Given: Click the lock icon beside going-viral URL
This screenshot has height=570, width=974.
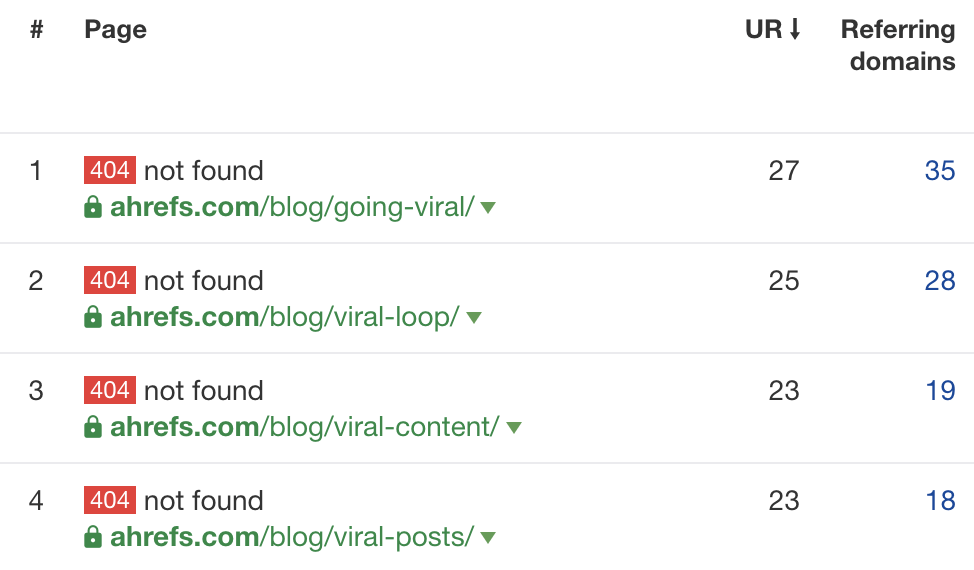Looking at the screenshot, I should point(93,208).
